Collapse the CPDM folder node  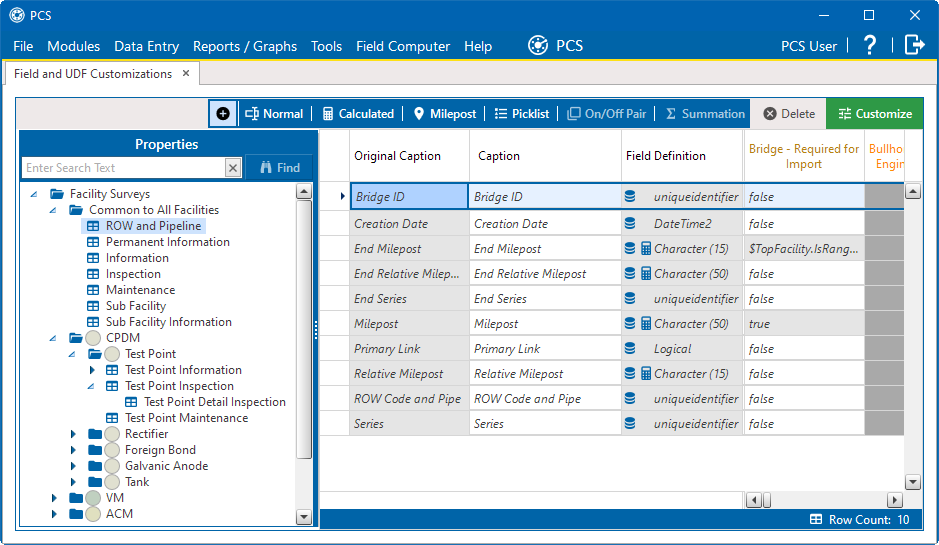53,338
